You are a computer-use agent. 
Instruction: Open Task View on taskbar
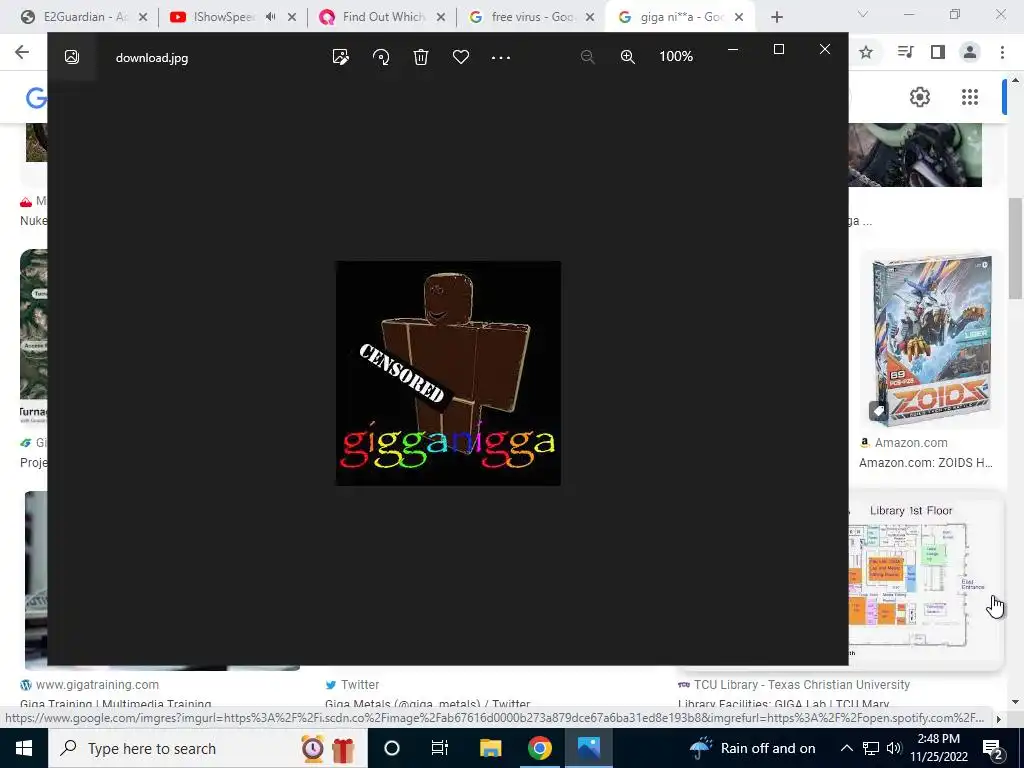(x=440, y=748)
